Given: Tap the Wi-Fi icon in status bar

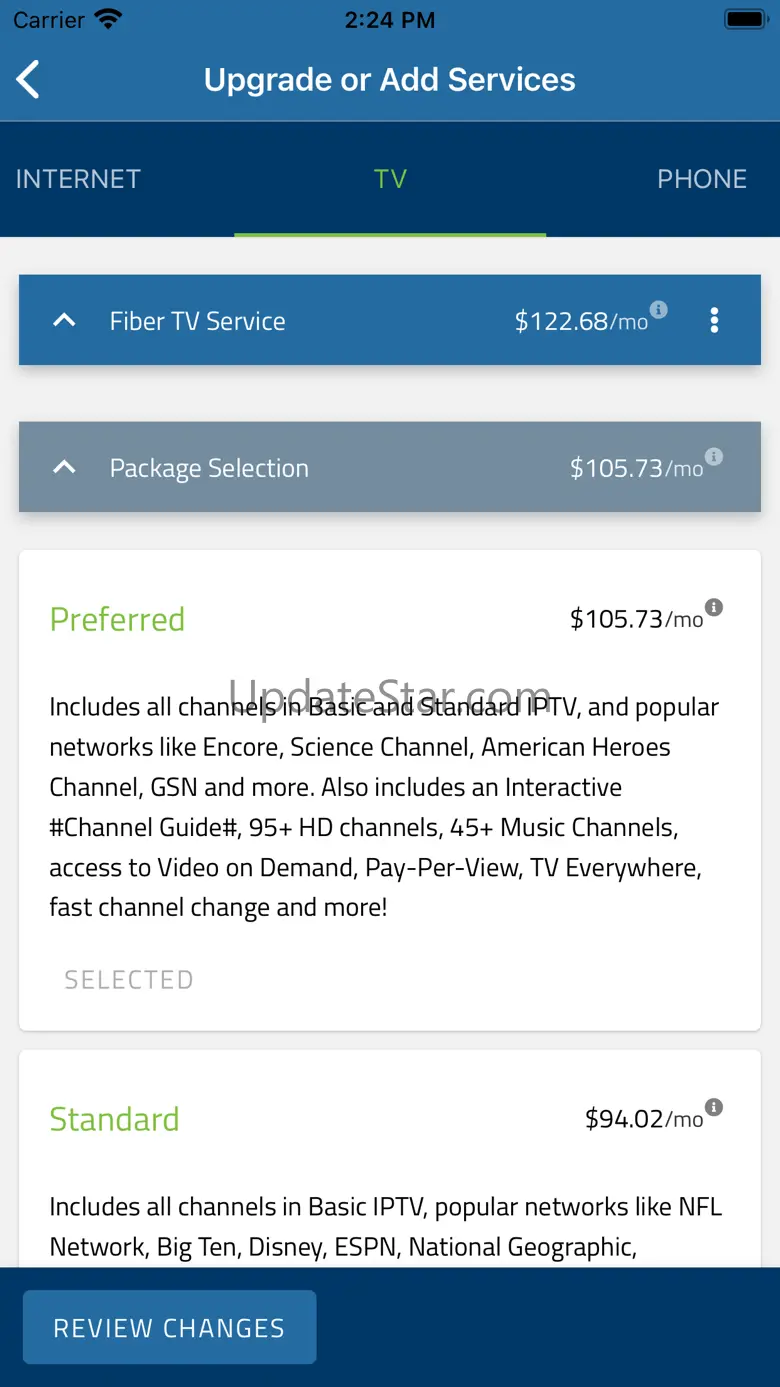Looking at the screenshot, I should point(107,19).
